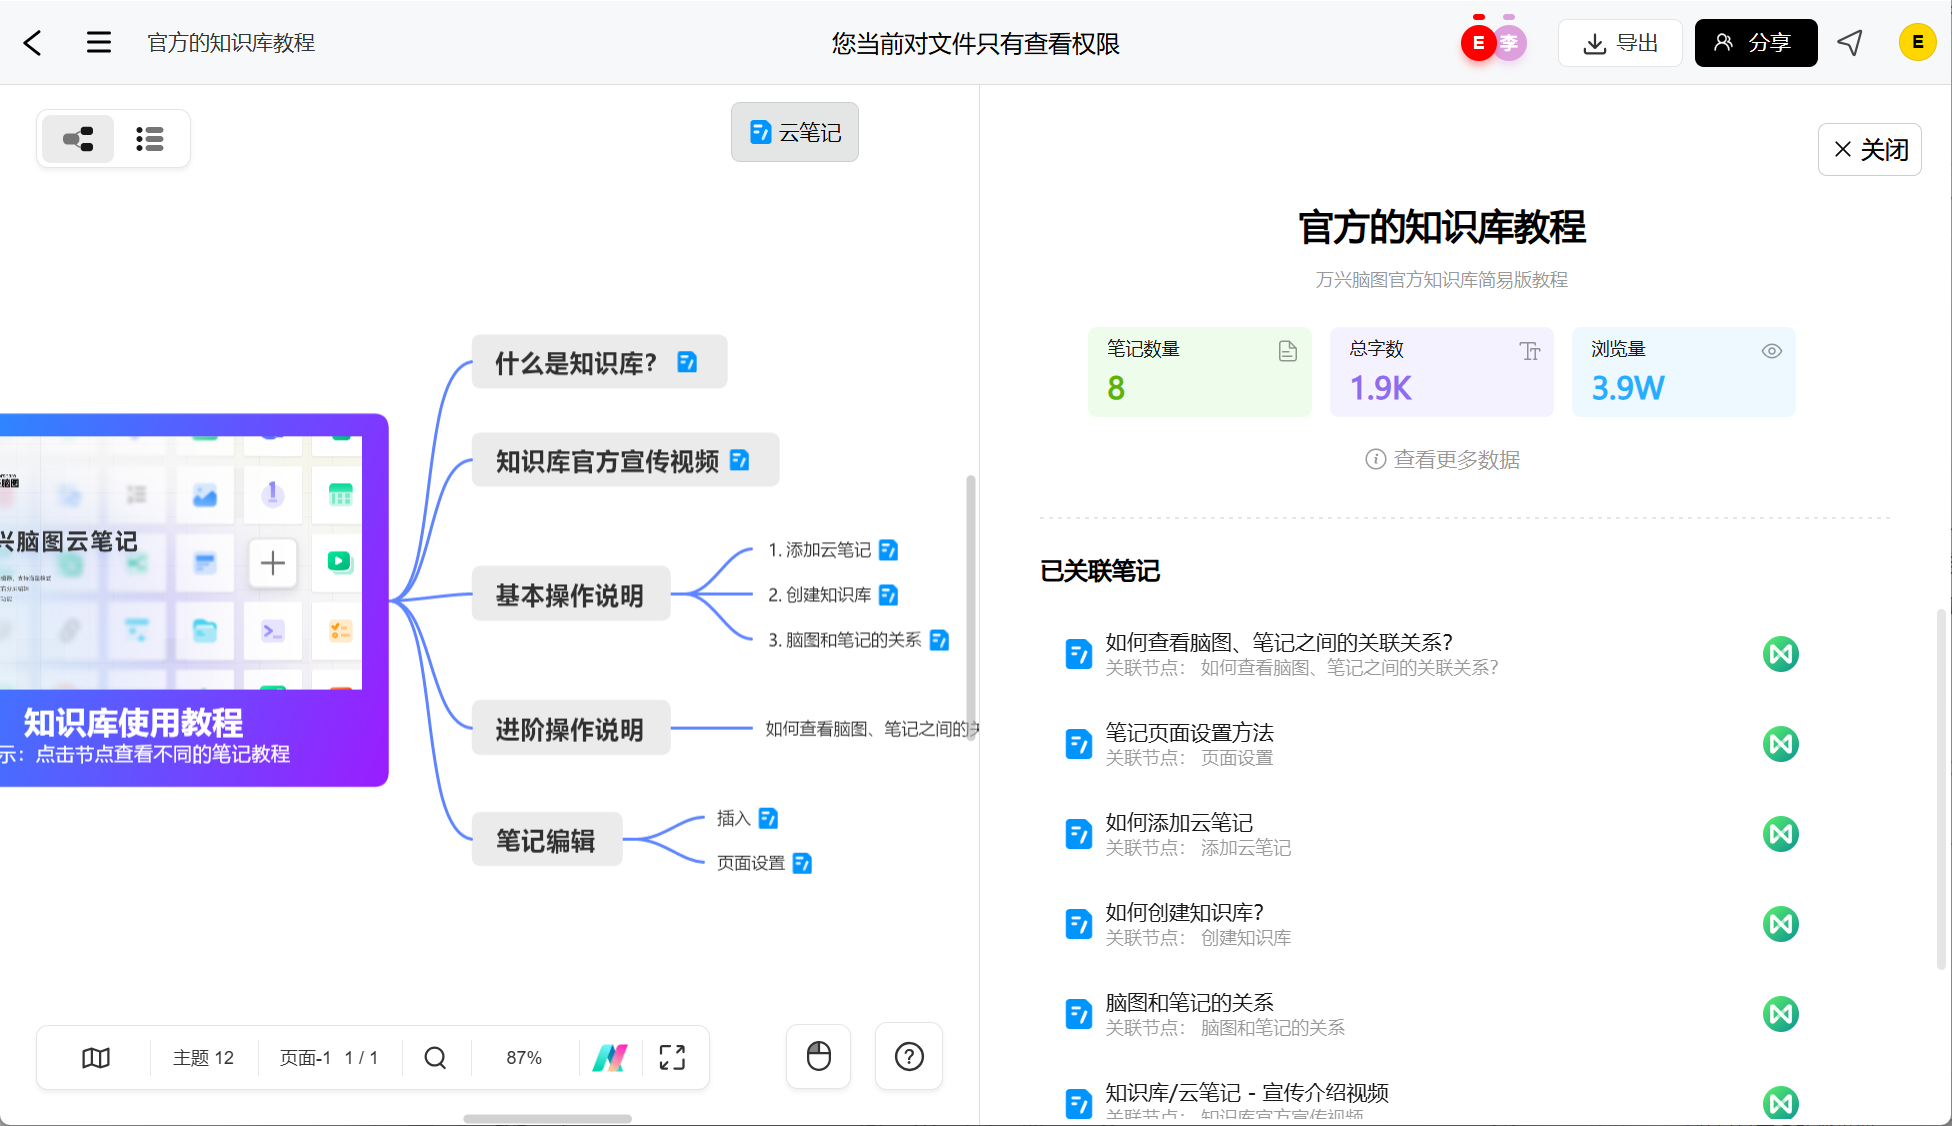
Task: Open the hamburger menu icon
Action: pos(99,43)
